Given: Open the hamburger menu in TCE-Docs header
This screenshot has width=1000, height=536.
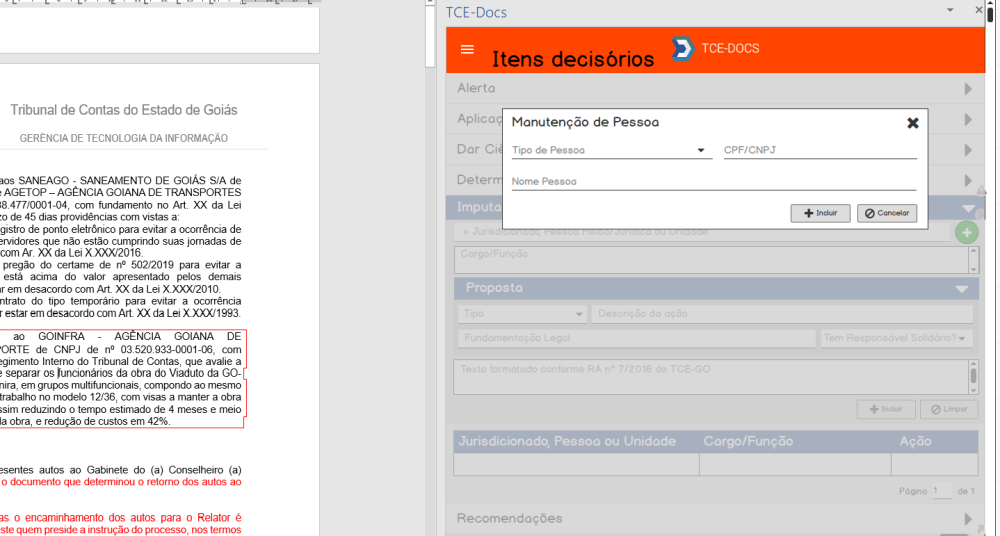Looking at the screenshot, I should [x=467, y=49].
